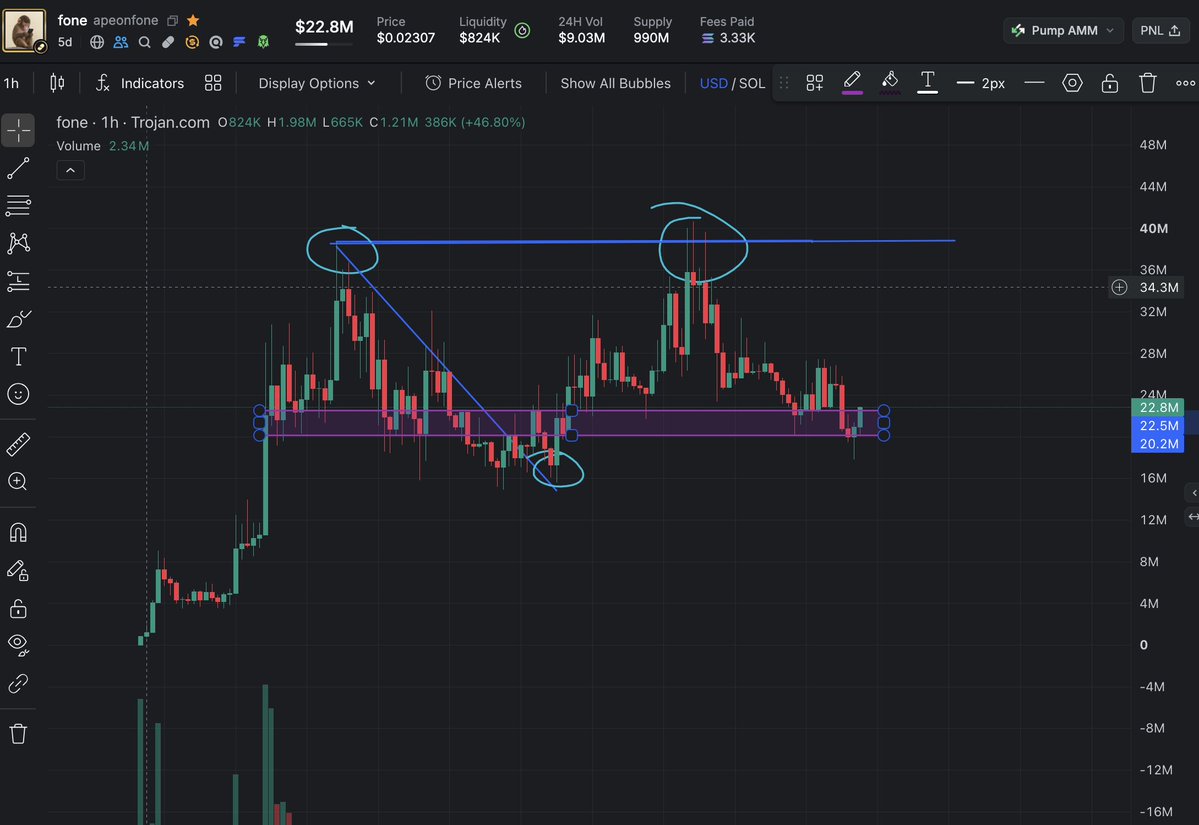Change the 1h timeframe interval

point(11,83)
